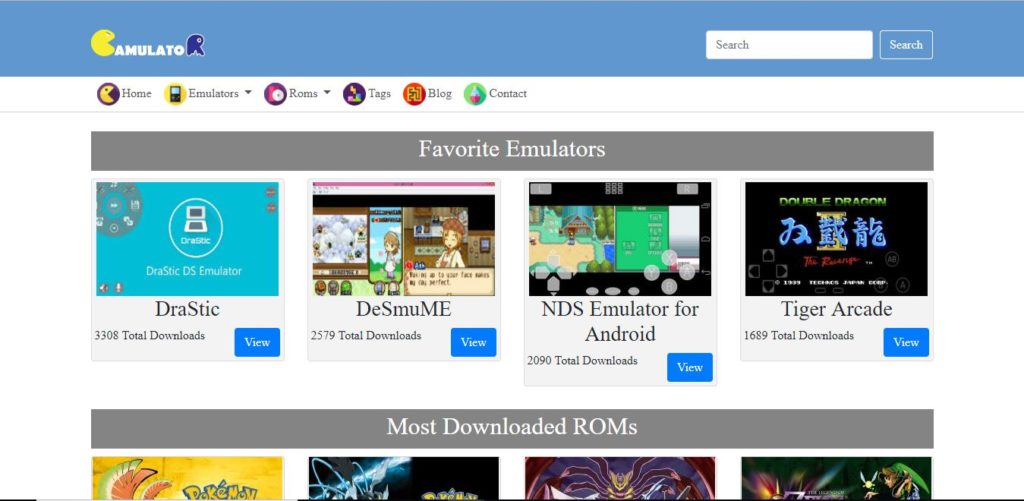Open the Tags page link
Viewport: 1024px width, 501px height.
click(379, 93)
